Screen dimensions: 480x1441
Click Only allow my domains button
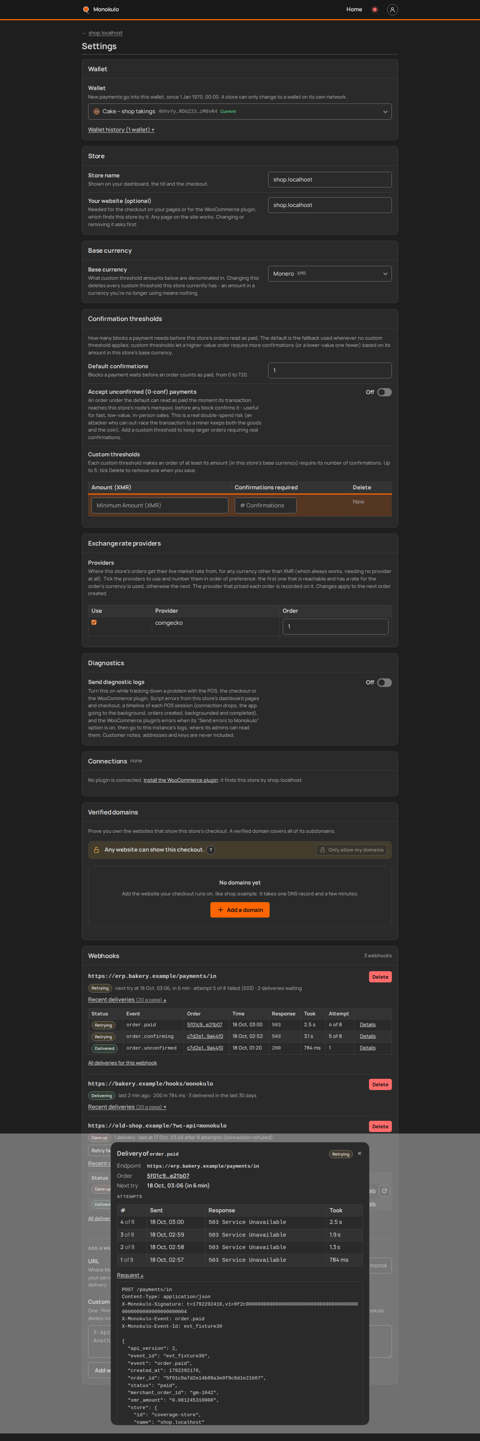pos(351,850)
